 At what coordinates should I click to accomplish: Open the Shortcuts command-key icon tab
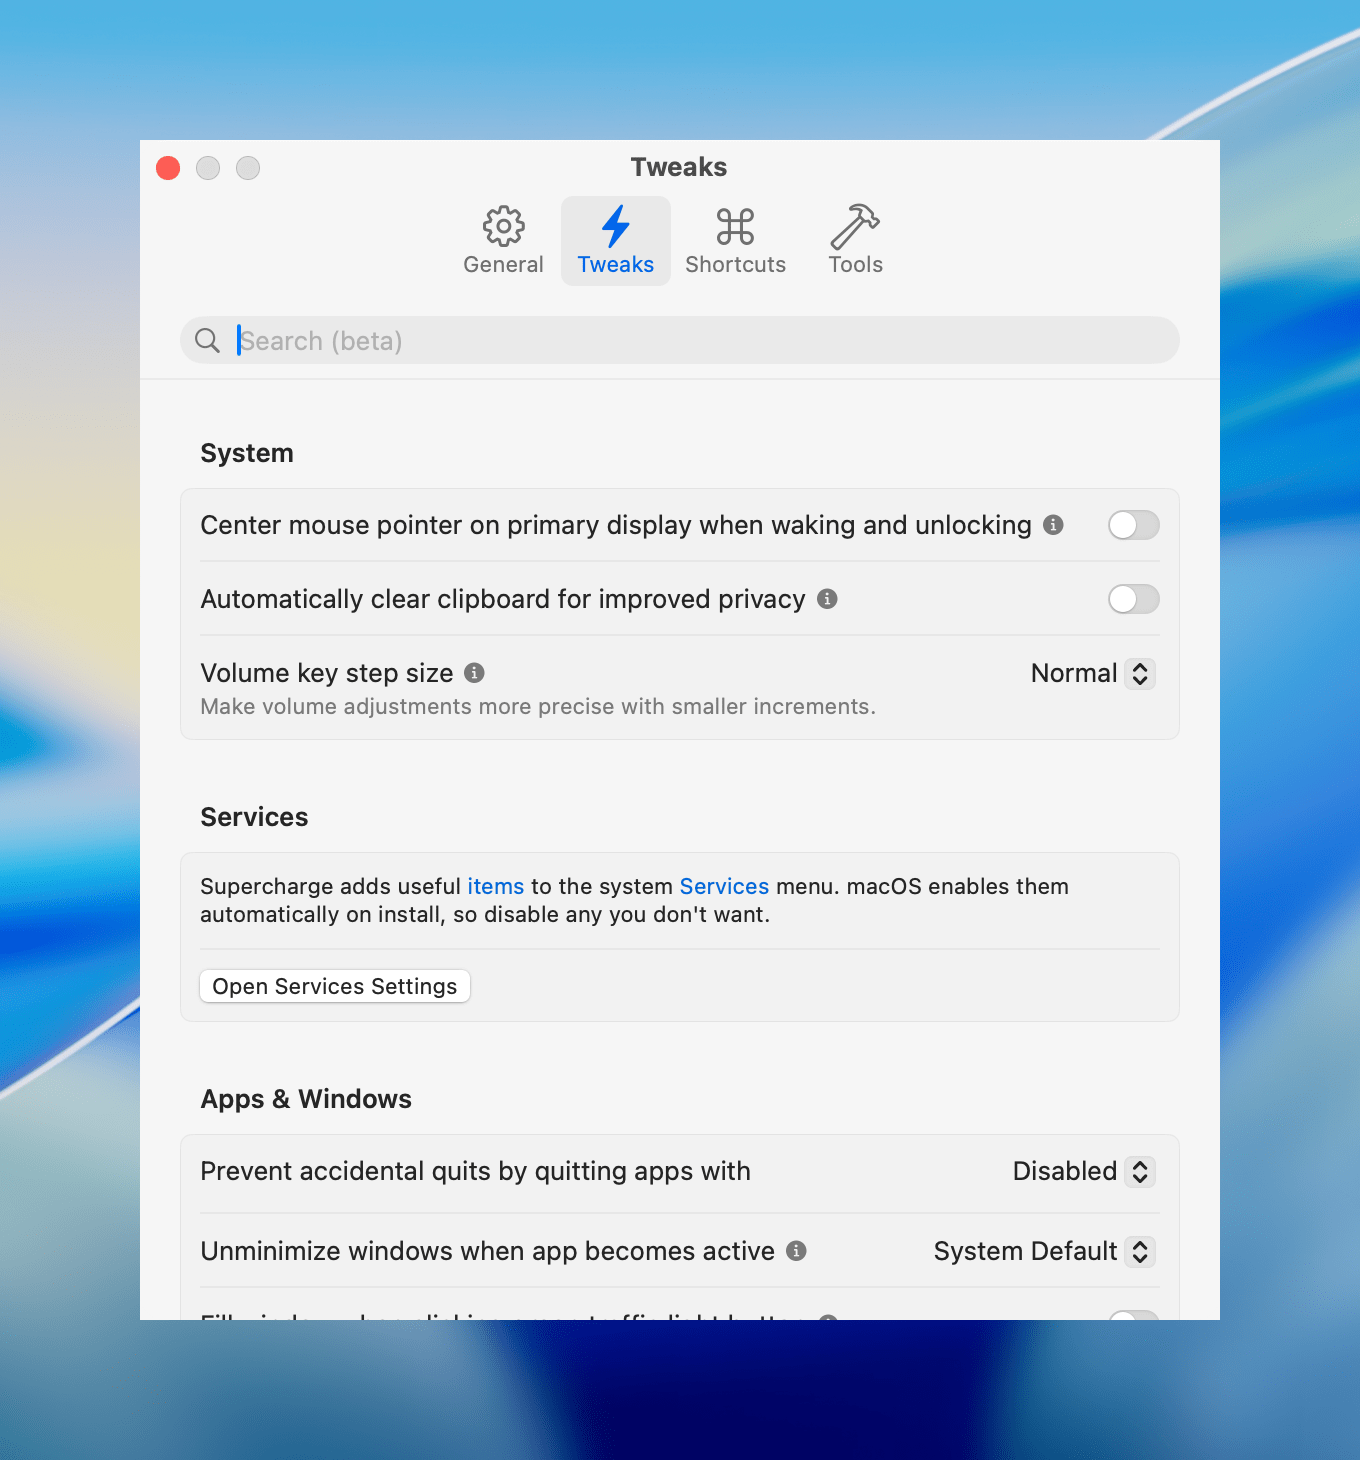pos(735,240)
